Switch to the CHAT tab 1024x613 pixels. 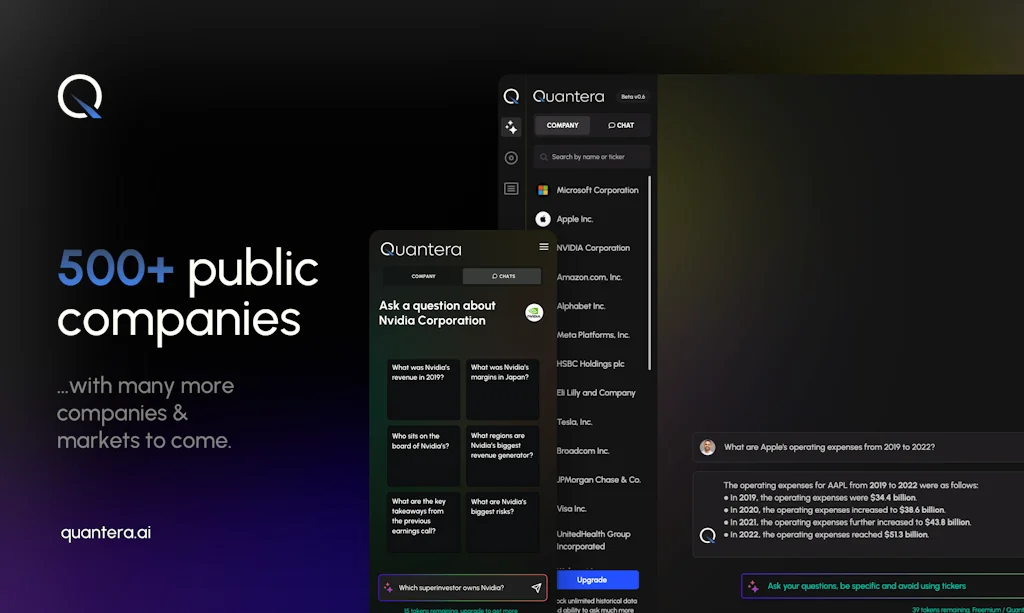(x=621, y=125)
